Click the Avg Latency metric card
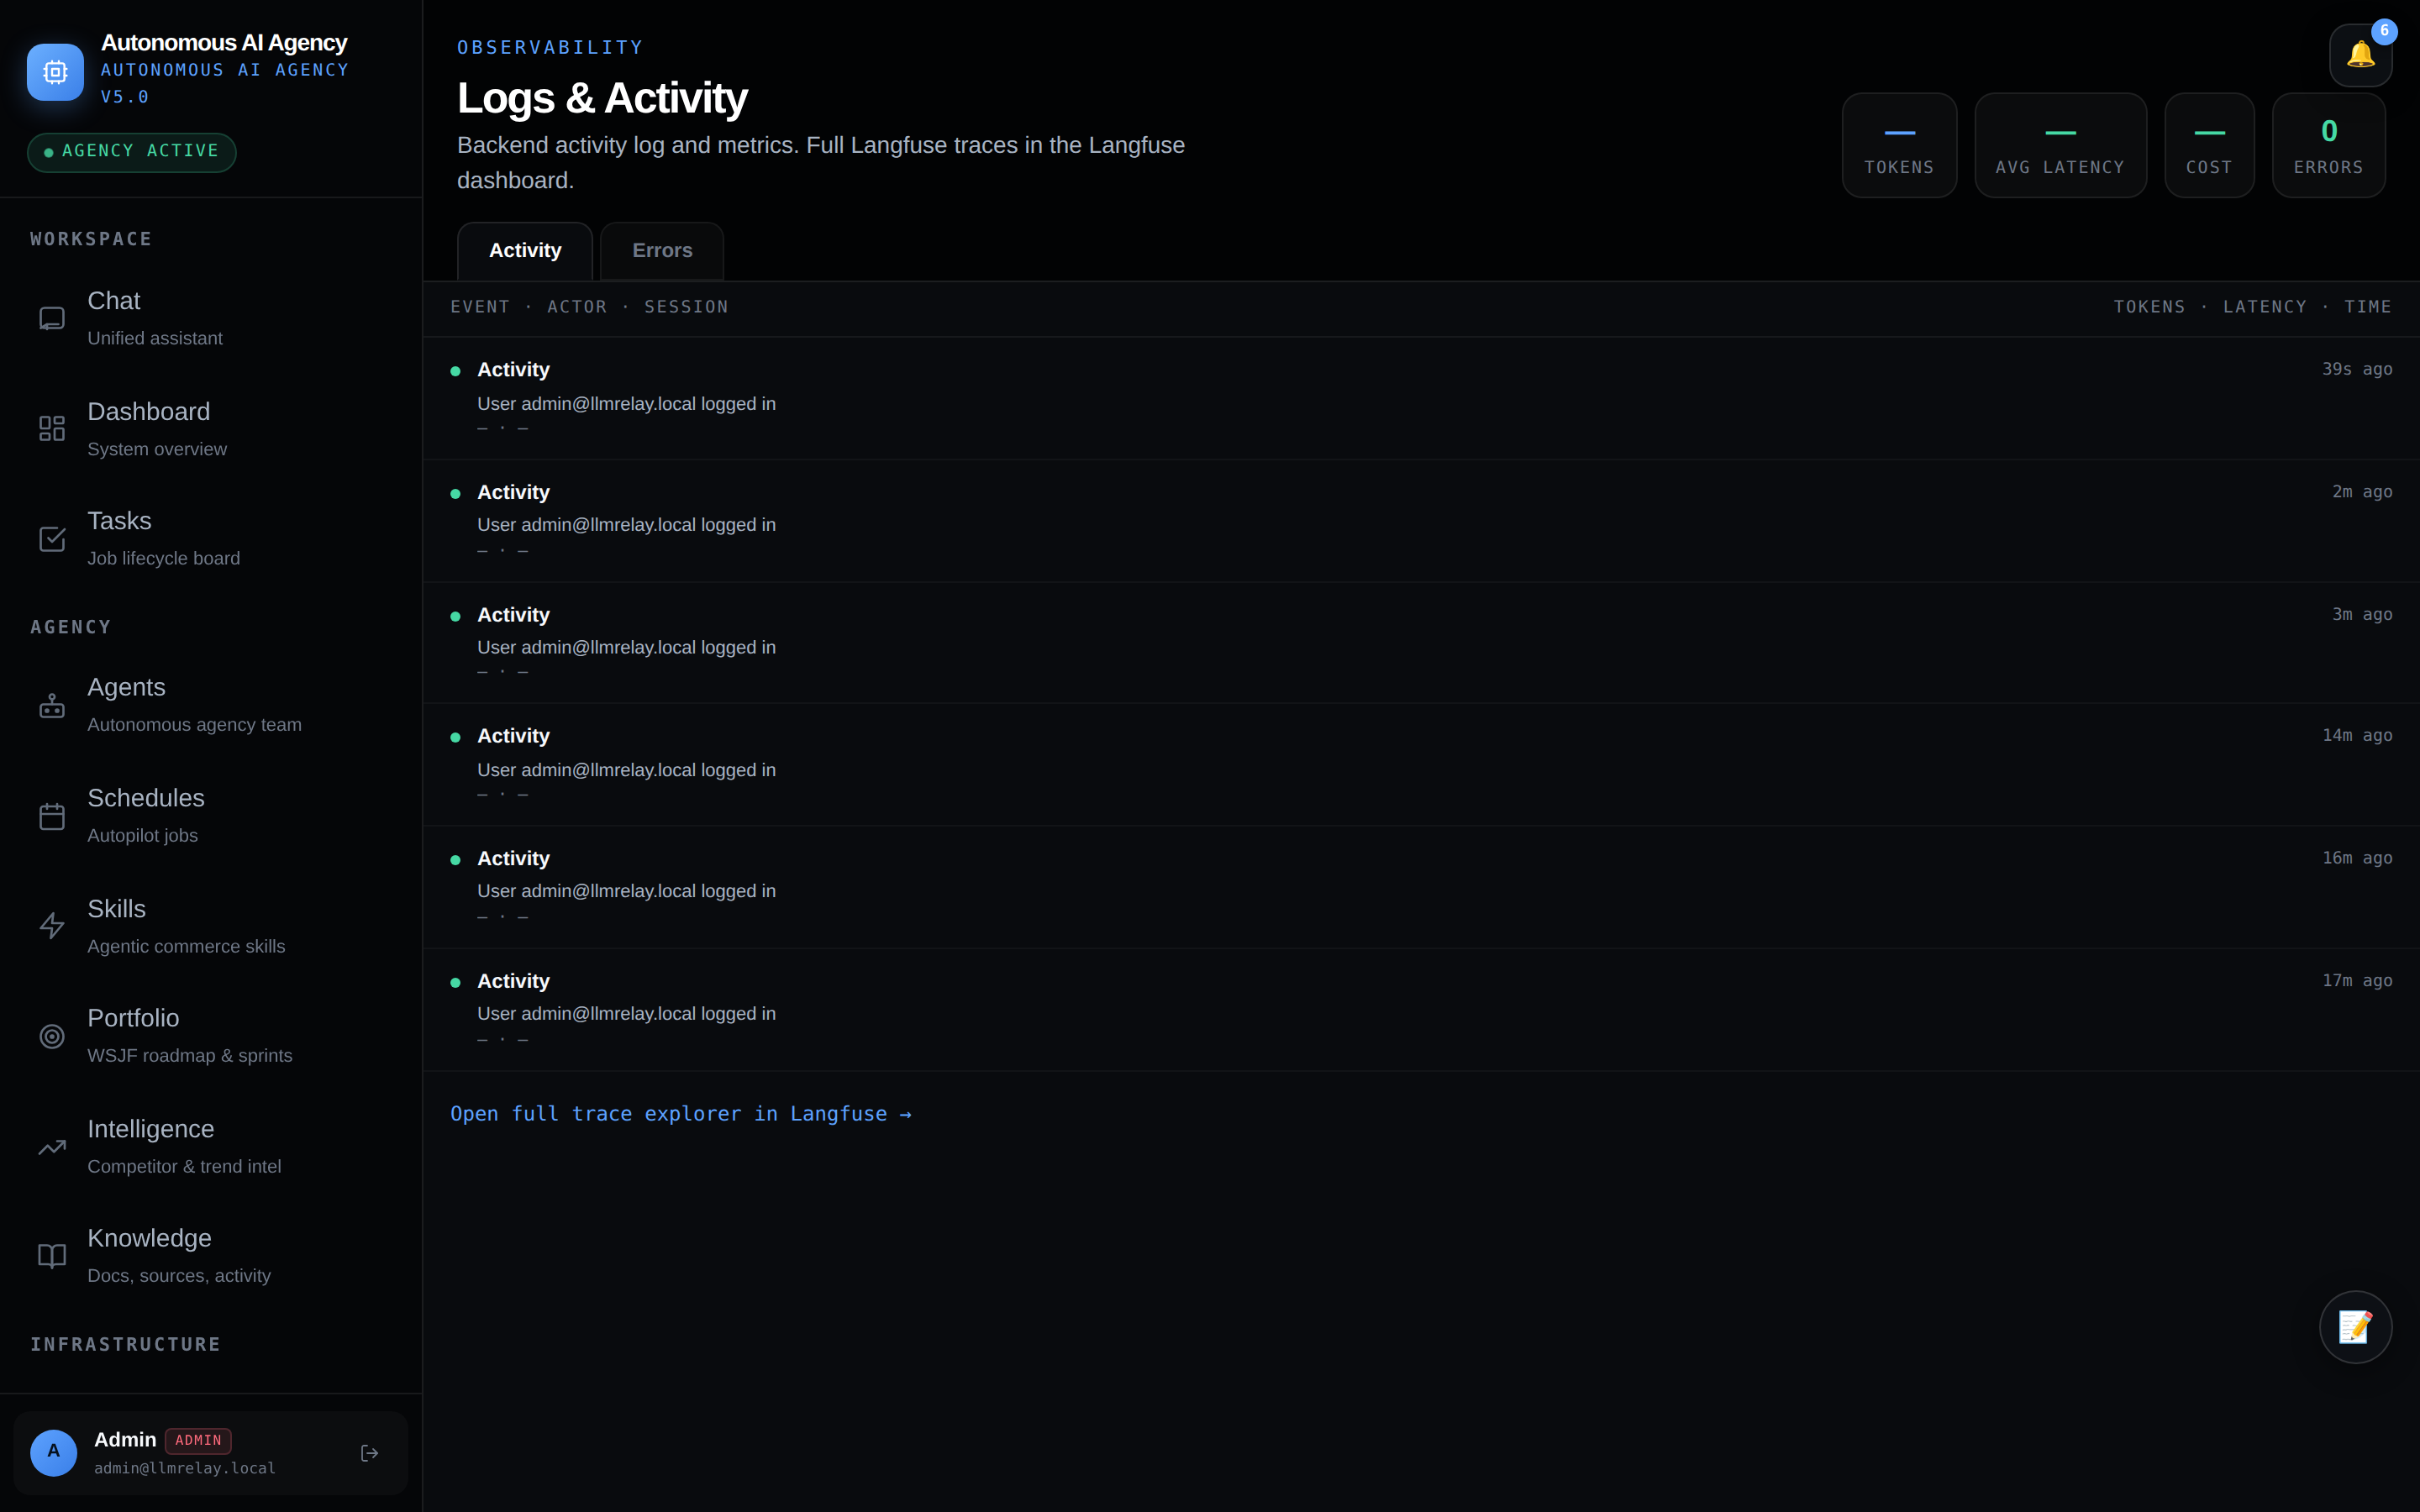2420x1512 pixels. pyautogui.click(x=2060, y=145)
